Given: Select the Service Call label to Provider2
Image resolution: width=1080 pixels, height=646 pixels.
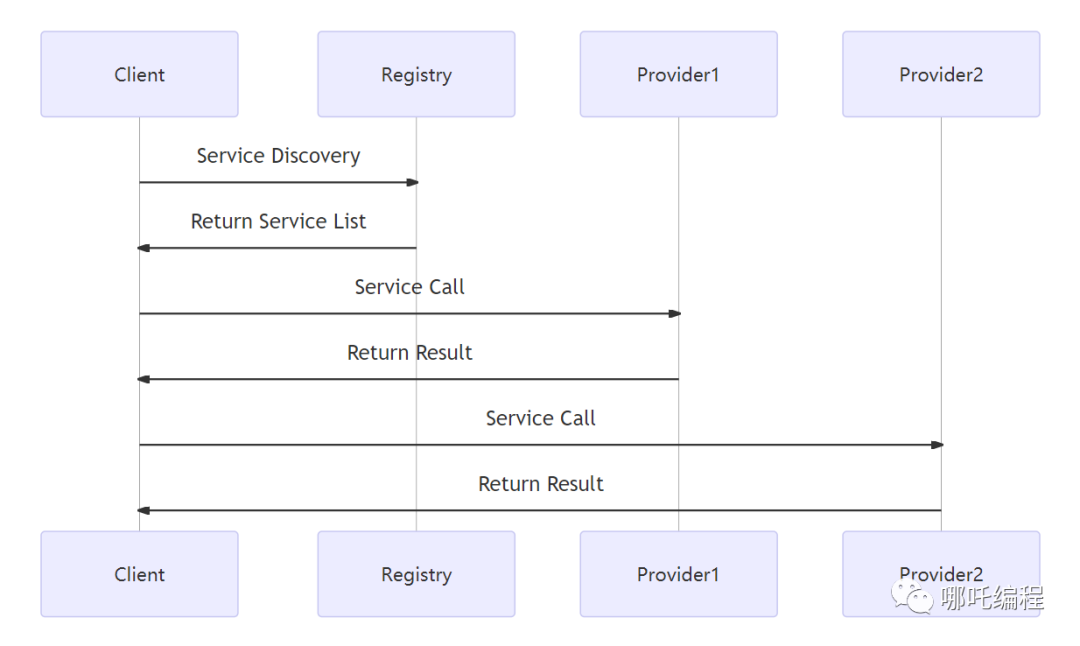Looking at the screenshot, I should [x=541, y=418].
